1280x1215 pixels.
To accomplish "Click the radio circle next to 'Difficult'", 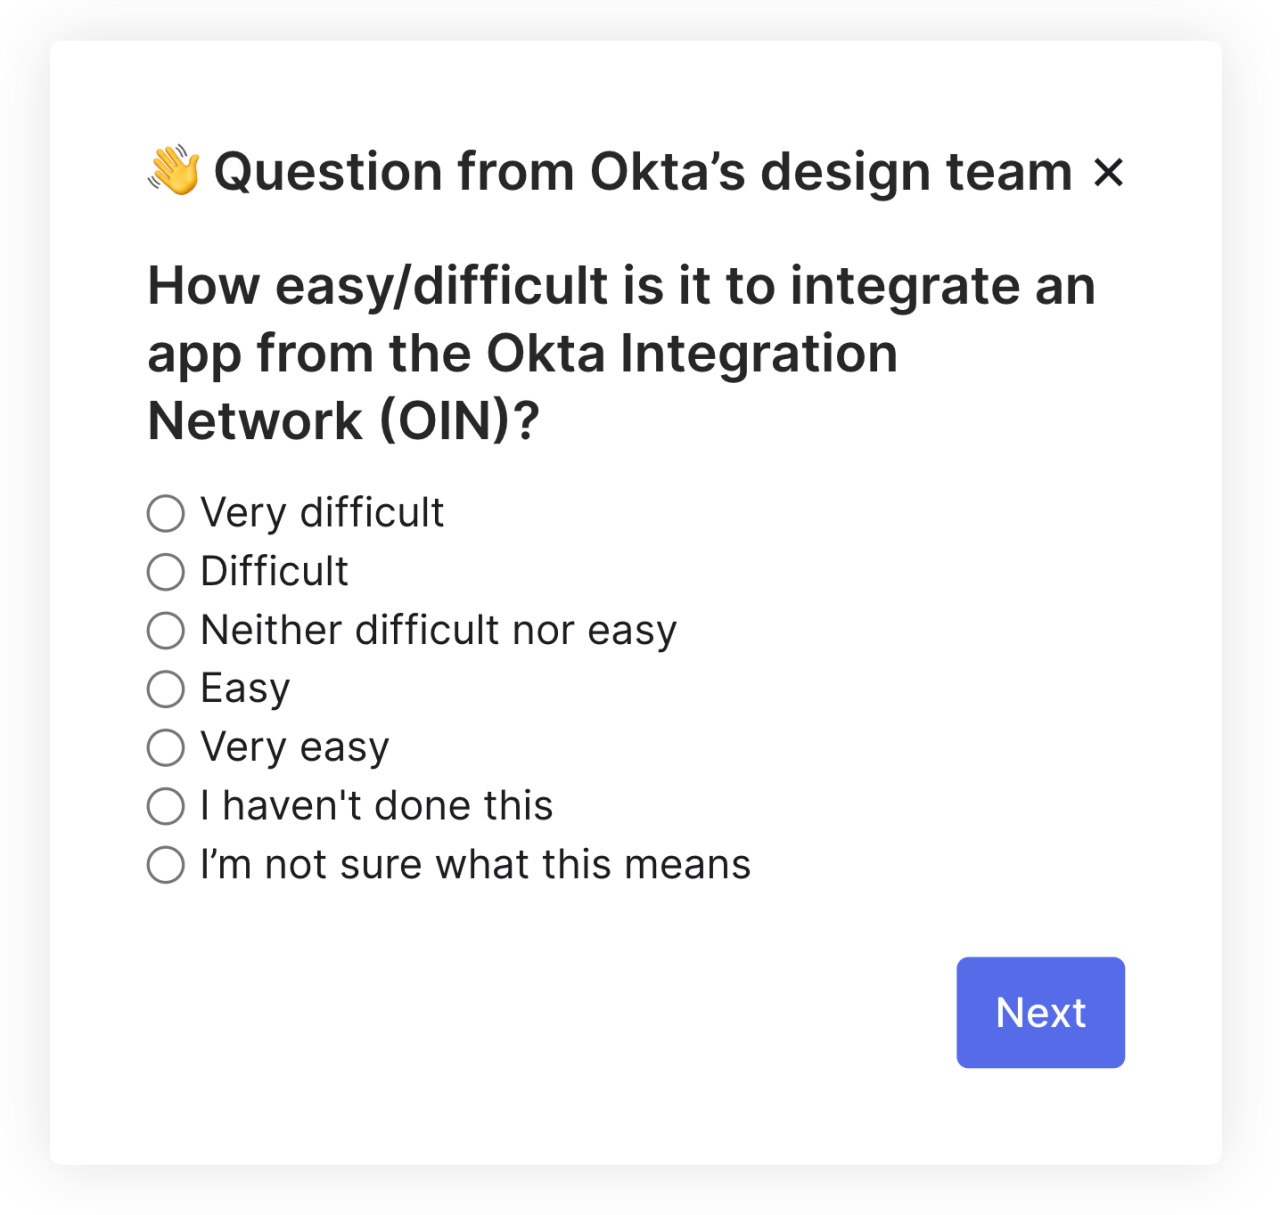I will [164, 572].
